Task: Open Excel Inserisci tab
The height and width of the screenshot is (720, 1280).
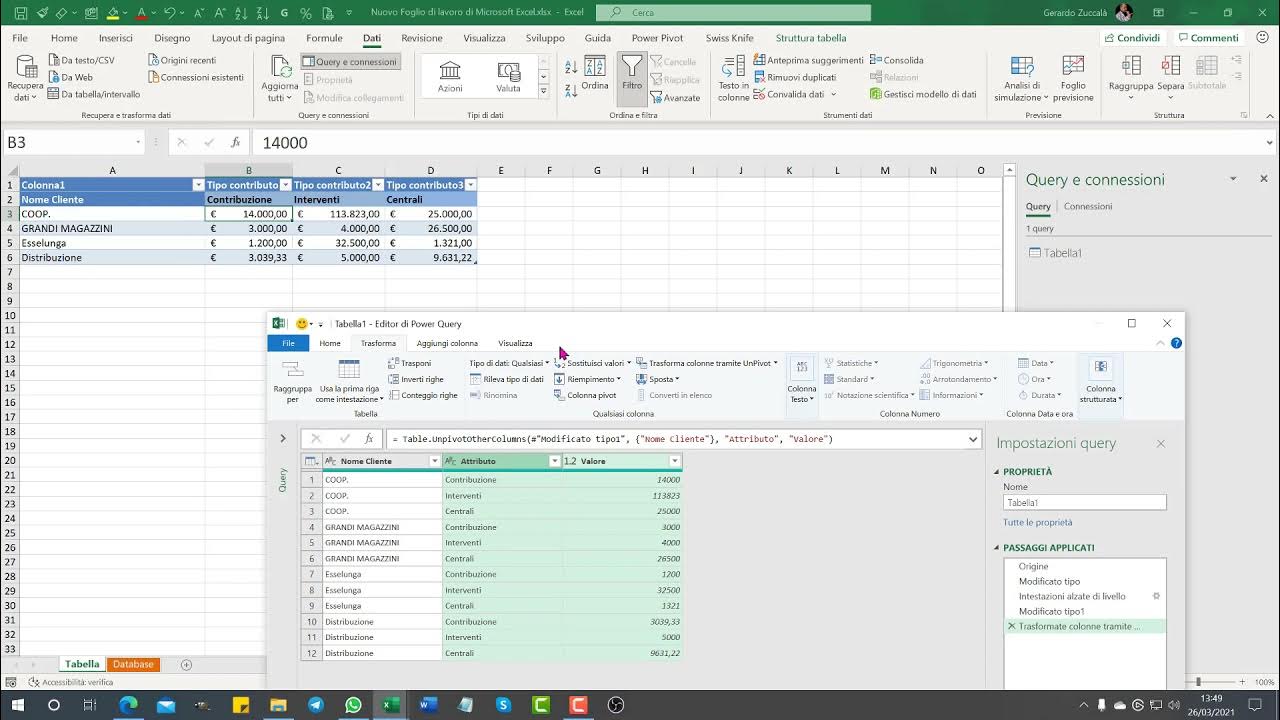Action: (116, 38)
